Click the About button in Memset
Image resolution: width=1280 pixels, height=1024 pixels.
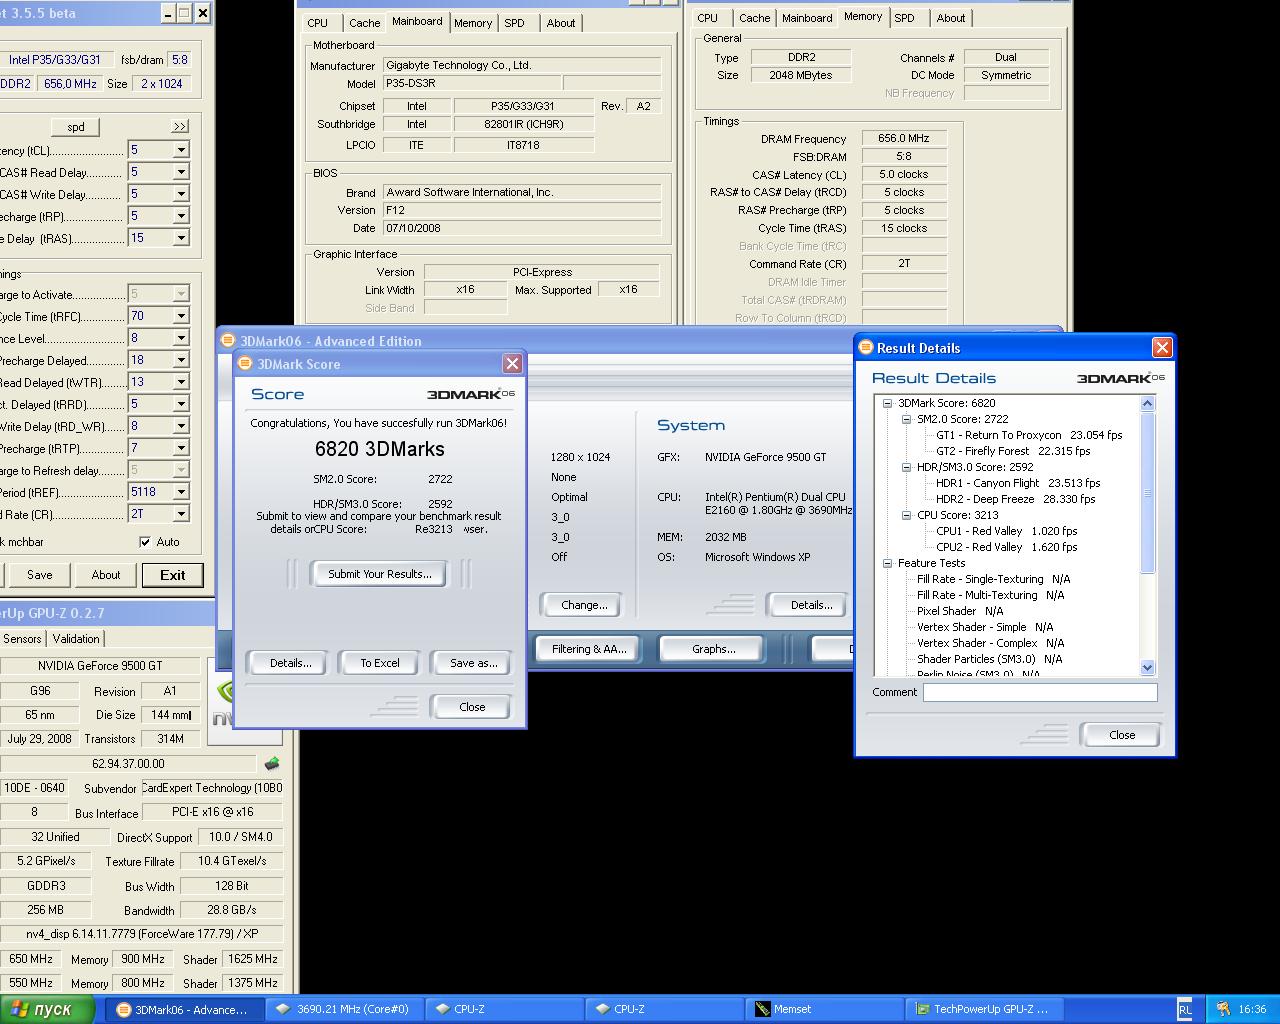pos(106,575)
